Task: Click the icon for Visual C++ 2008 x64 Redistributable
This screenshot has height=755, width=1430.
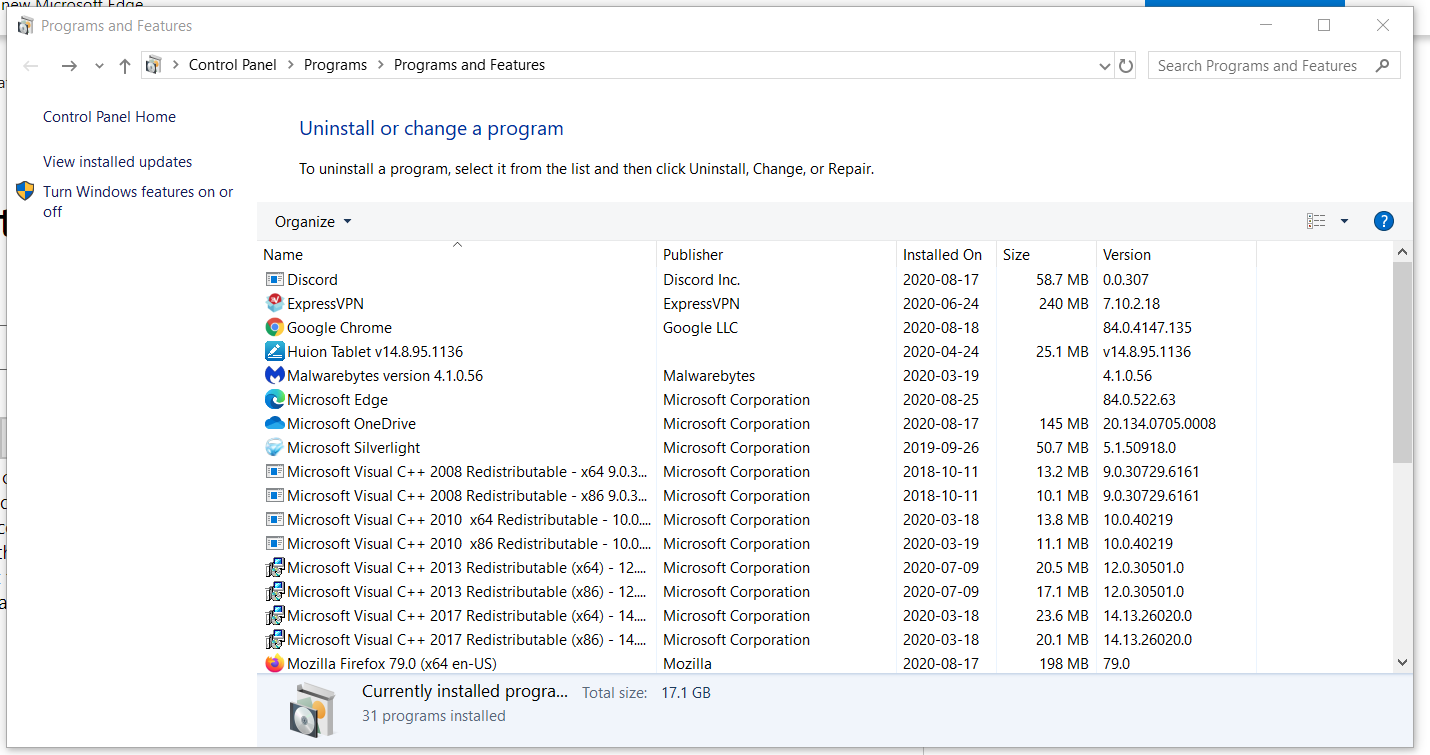Action: pyautogui.click(x=275, y=472)
